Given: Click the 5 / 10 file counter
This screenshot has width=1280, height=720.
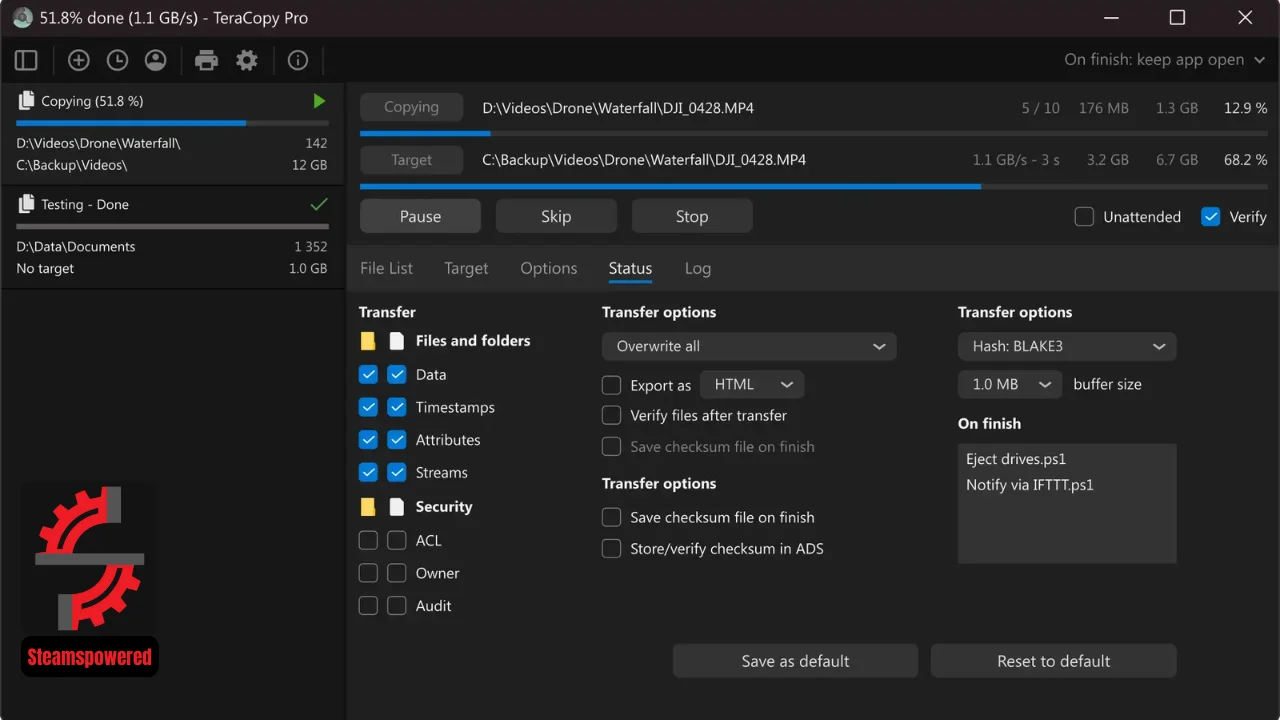Looking at the screenshot, I should pyautogui.click(x=1041, y=107).
